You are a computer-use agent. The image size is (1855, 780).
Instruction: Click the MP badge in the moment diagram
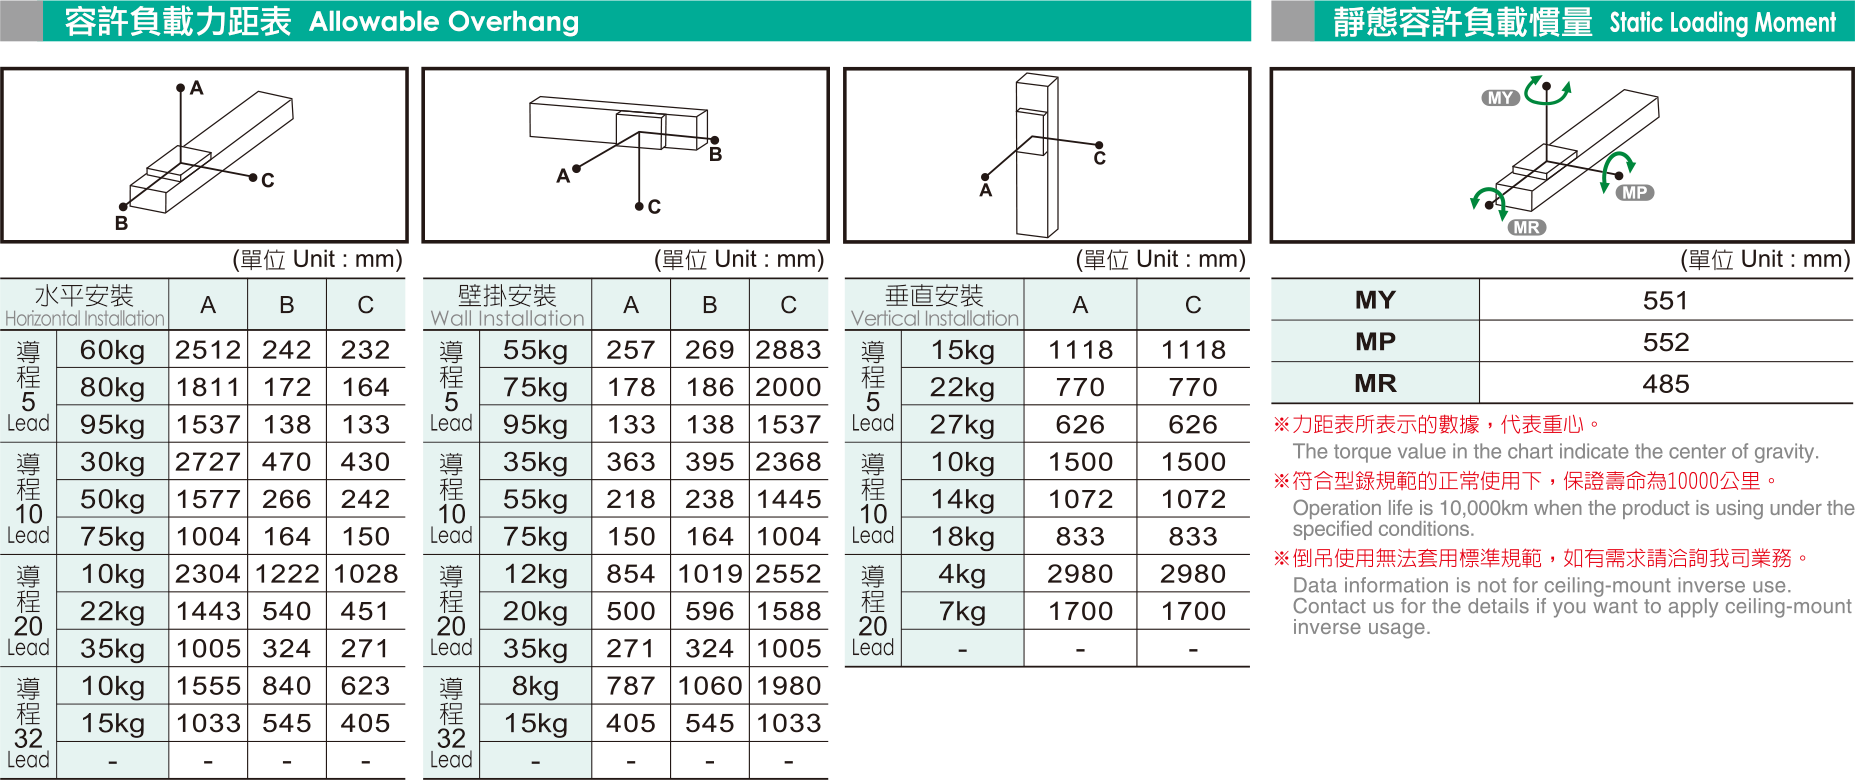click(x=1634, y=193)
